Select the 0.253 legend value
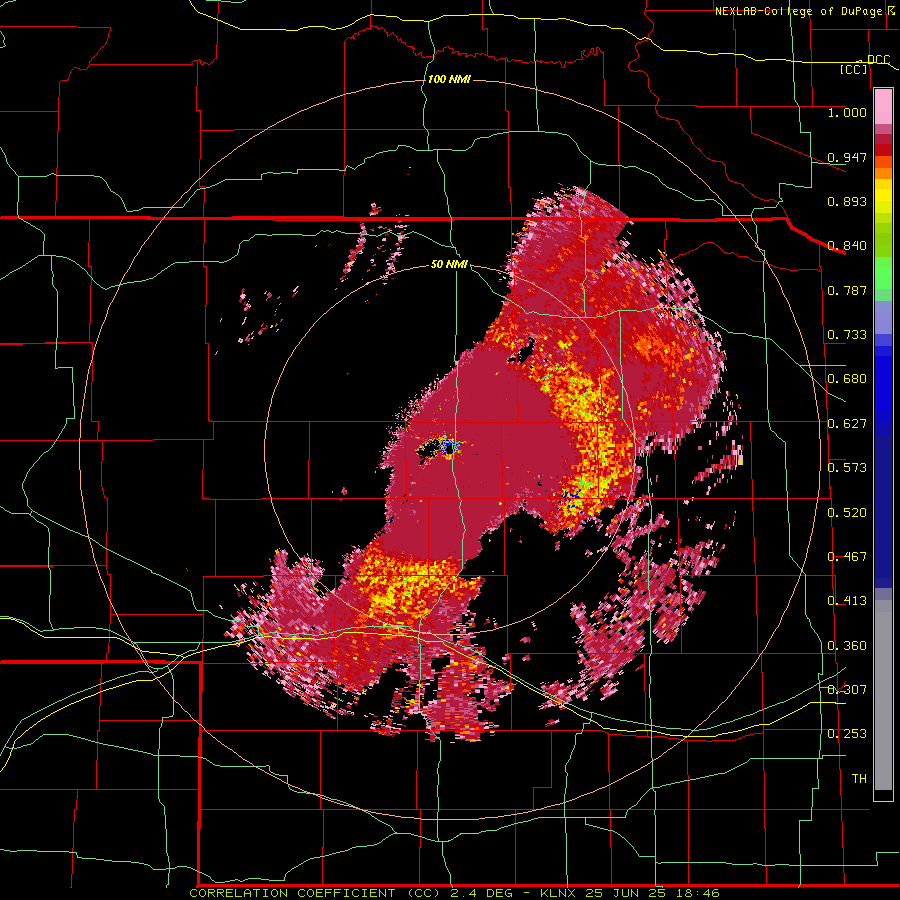This screenshot has height=900, width=900. 847,734
